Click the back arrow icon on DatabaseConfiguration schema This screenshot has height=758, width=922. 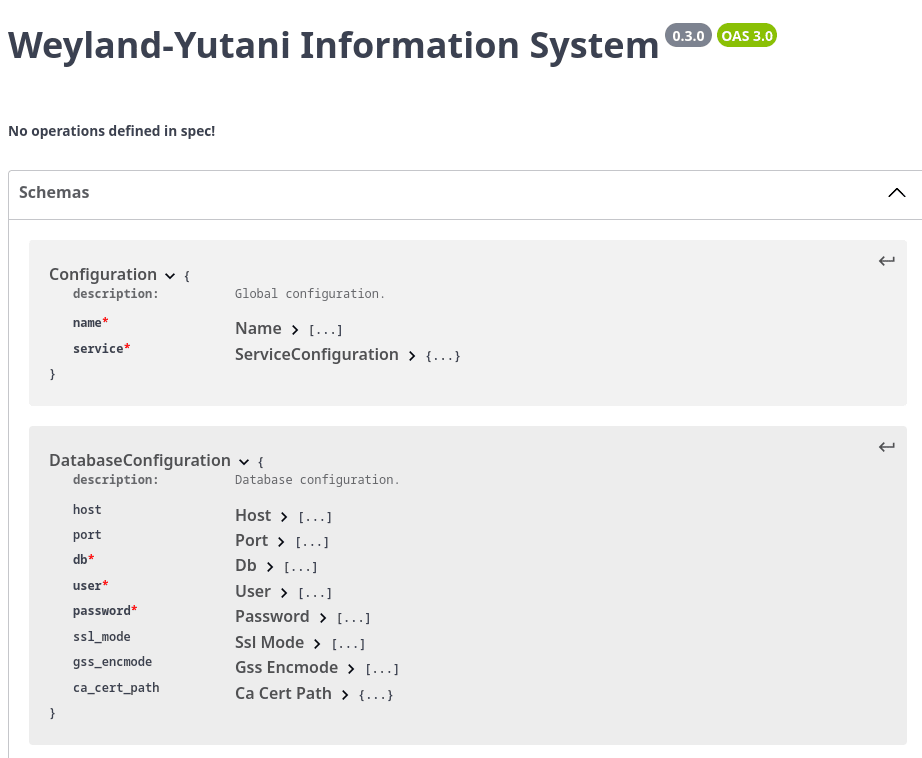pyautogui.click(x=886, y=446)
